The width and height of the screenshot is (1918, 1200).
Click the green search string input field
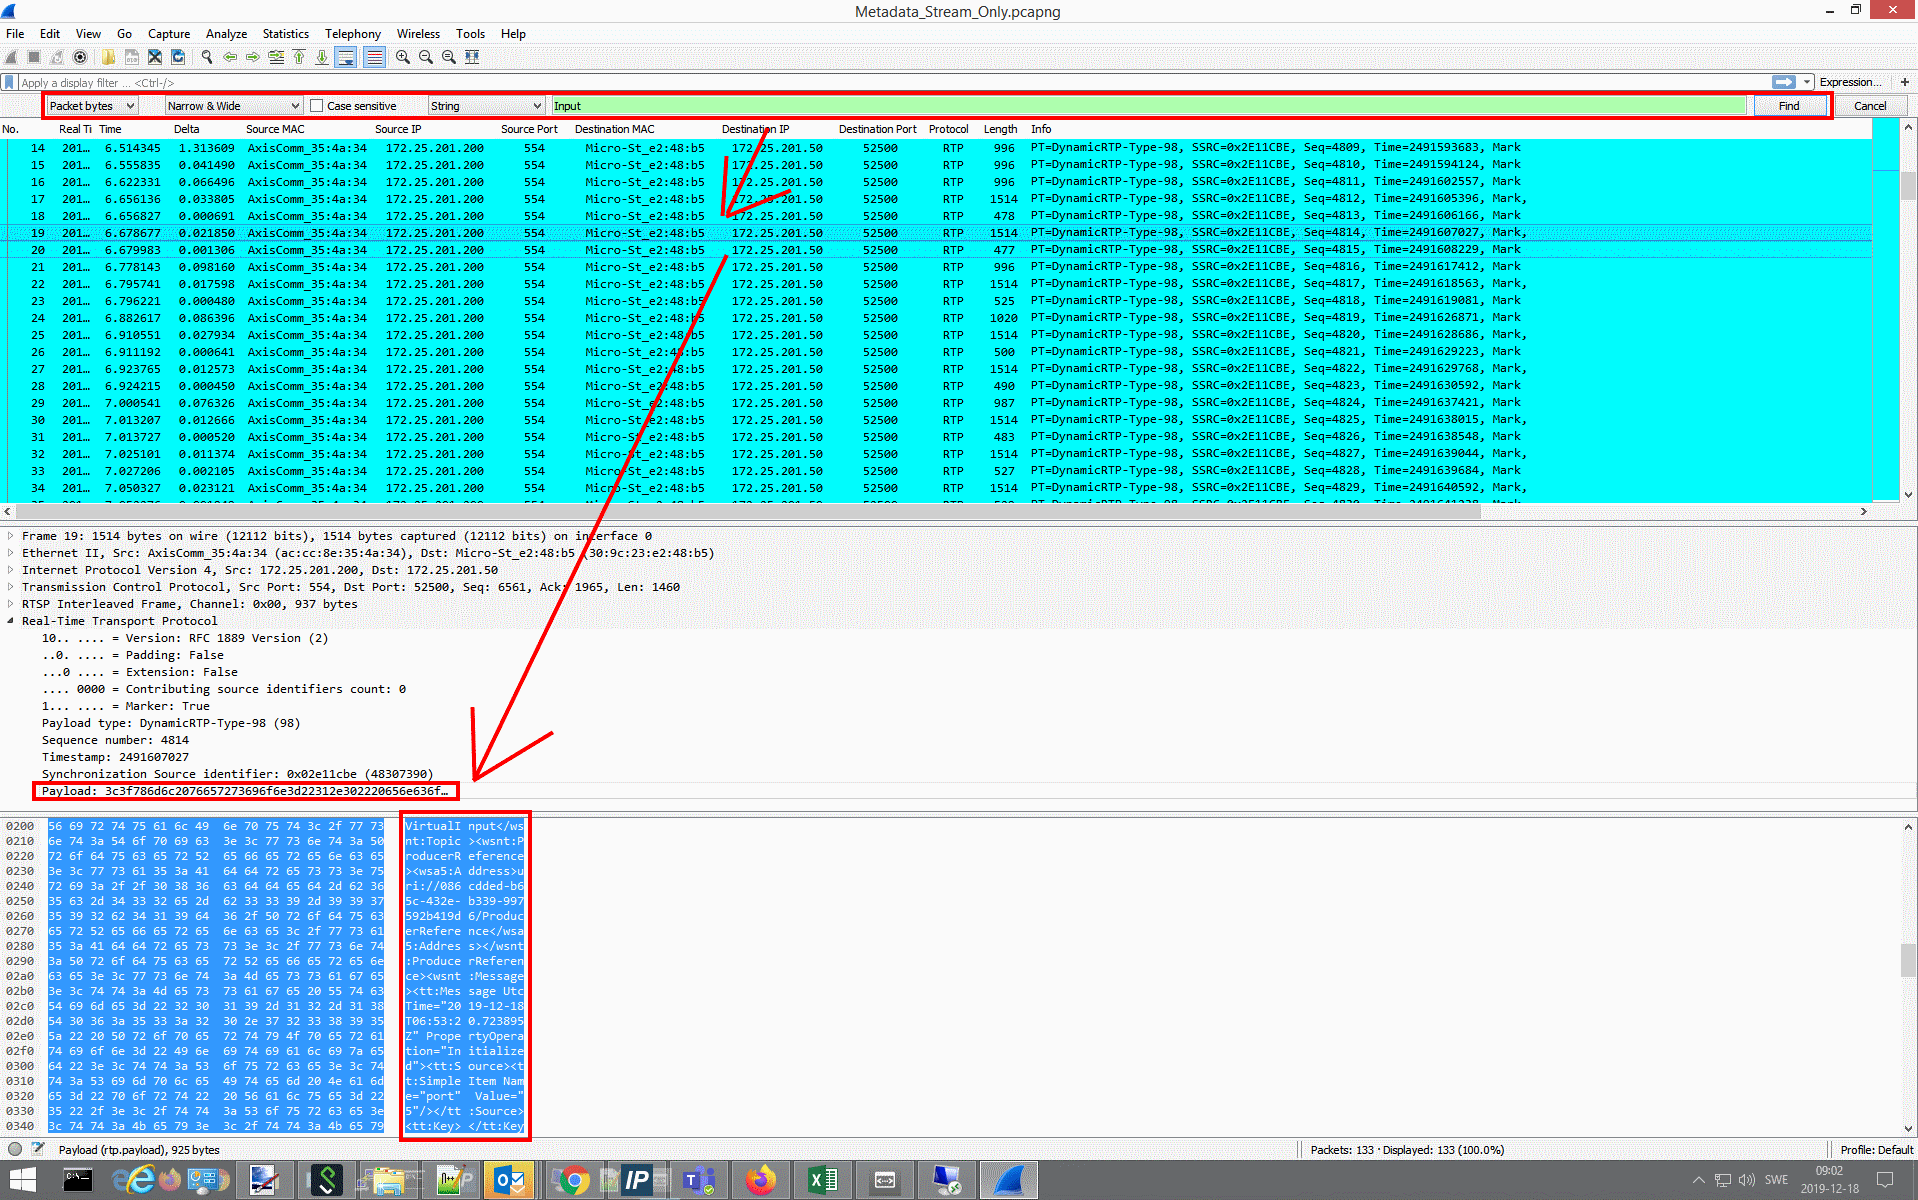coord(1149,106)
